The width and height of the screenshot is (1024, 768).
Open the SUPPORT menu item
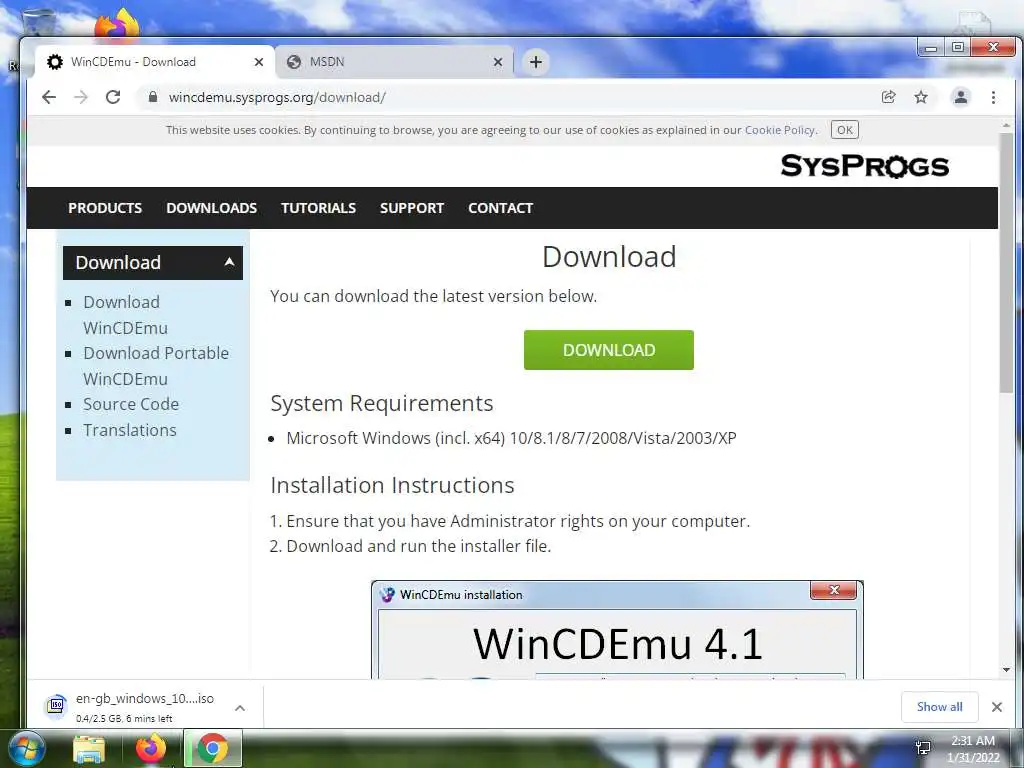[x=412, y=208]
